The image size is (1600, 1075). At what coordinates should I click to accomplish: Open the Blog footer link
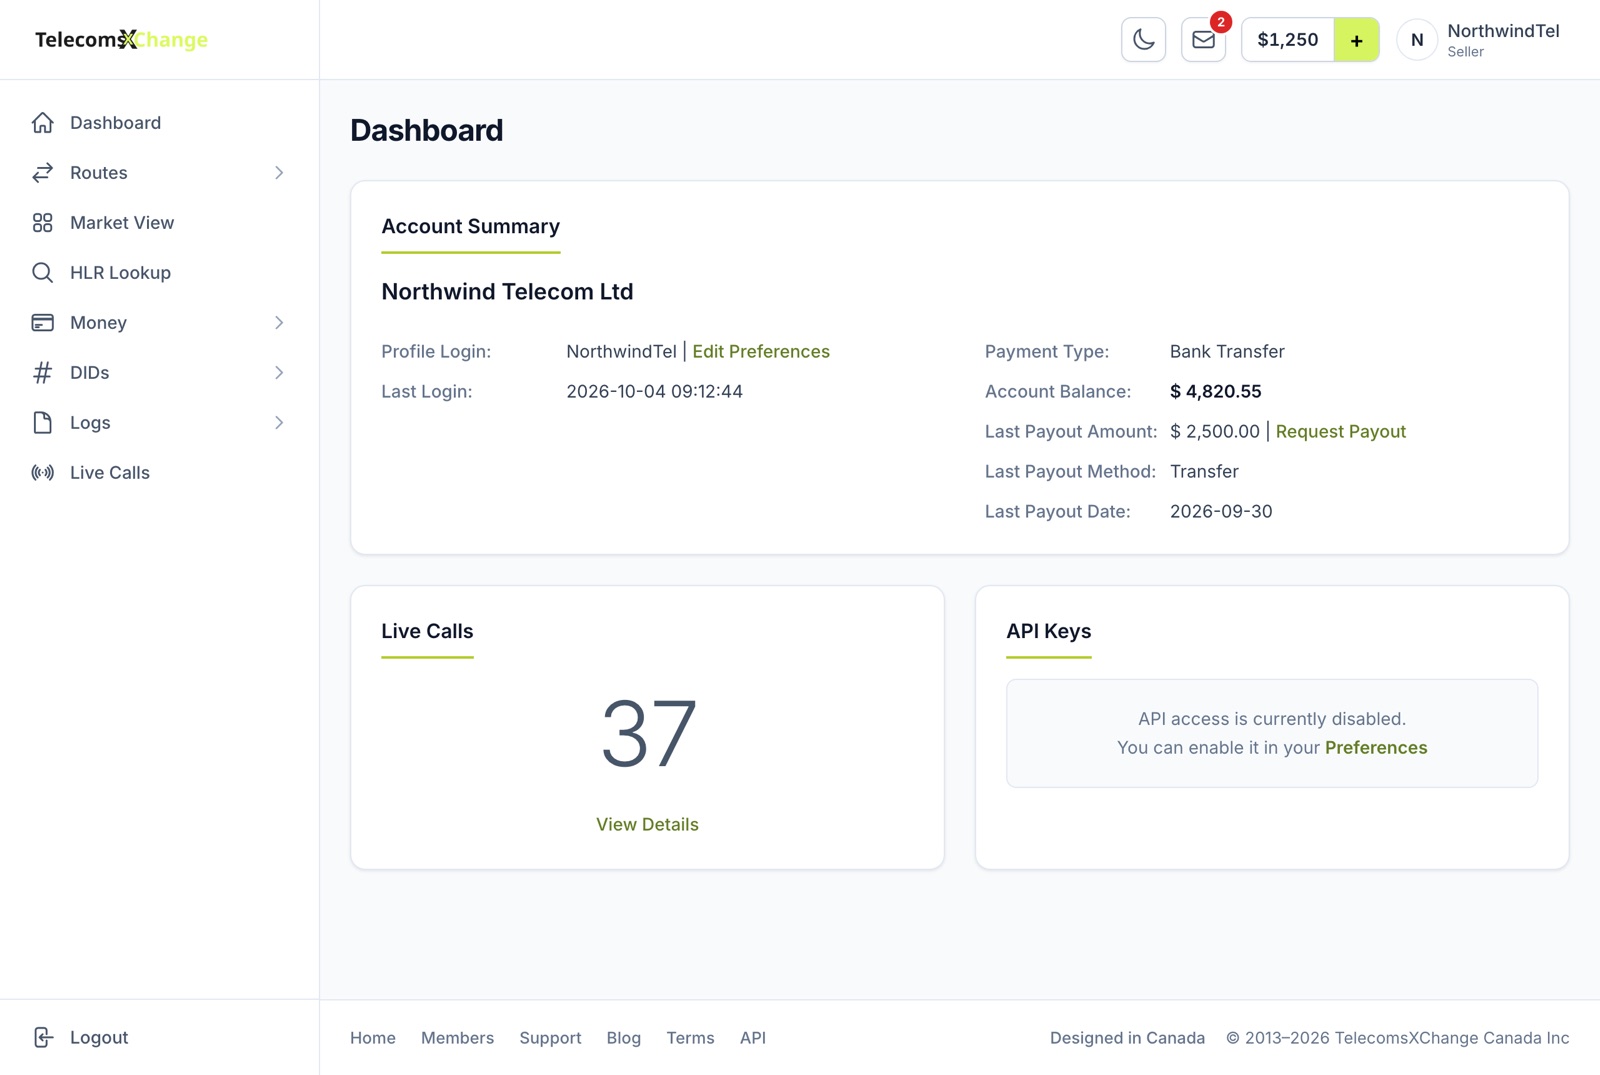[x=624, y=1038]
